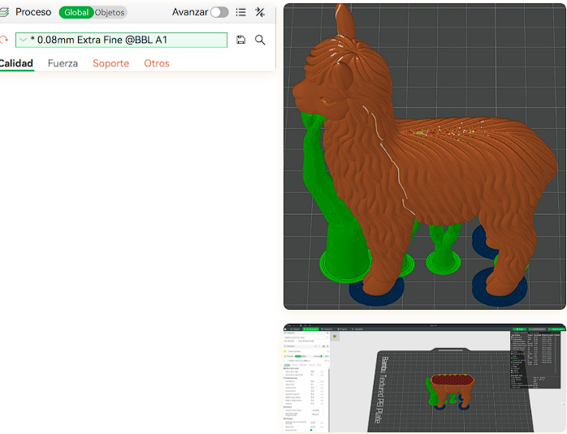Viewport: 567px width, 434px height.
Task: Select the Global process scope
Action: point(76,13)
